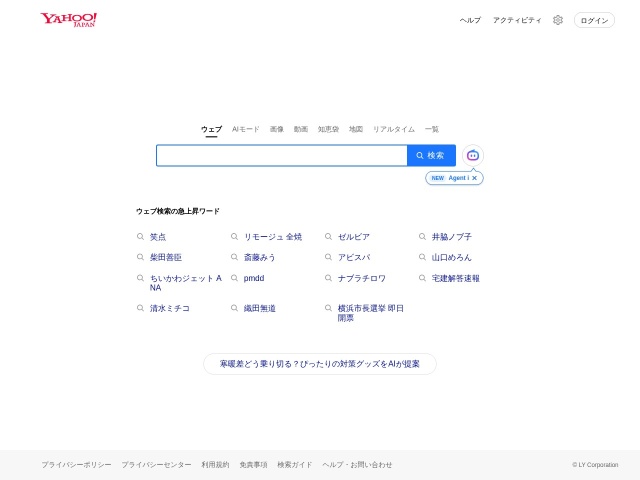Open 利用規約 footer link

coord(216,464)
